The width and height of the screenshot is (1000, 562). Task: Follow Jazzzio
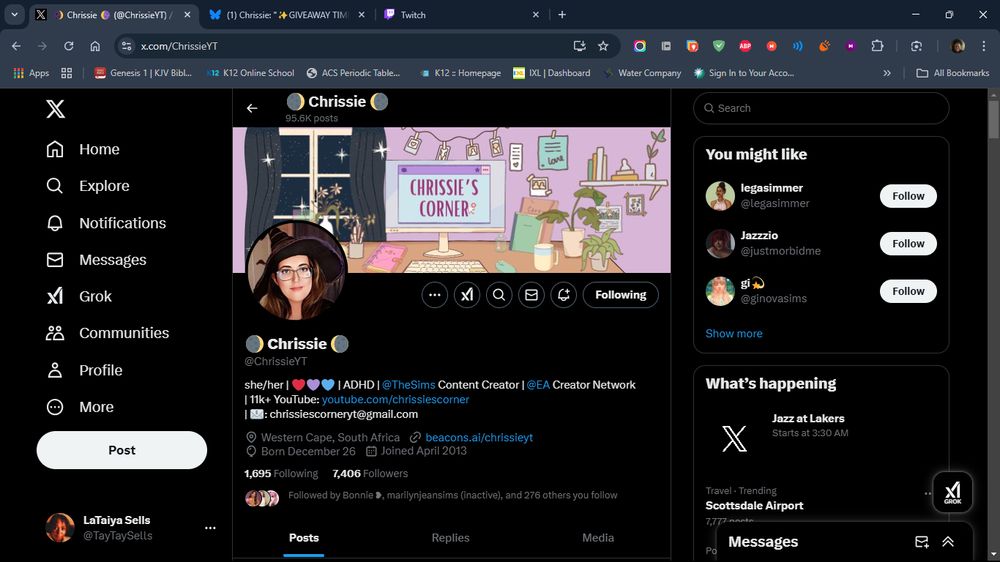908,243
